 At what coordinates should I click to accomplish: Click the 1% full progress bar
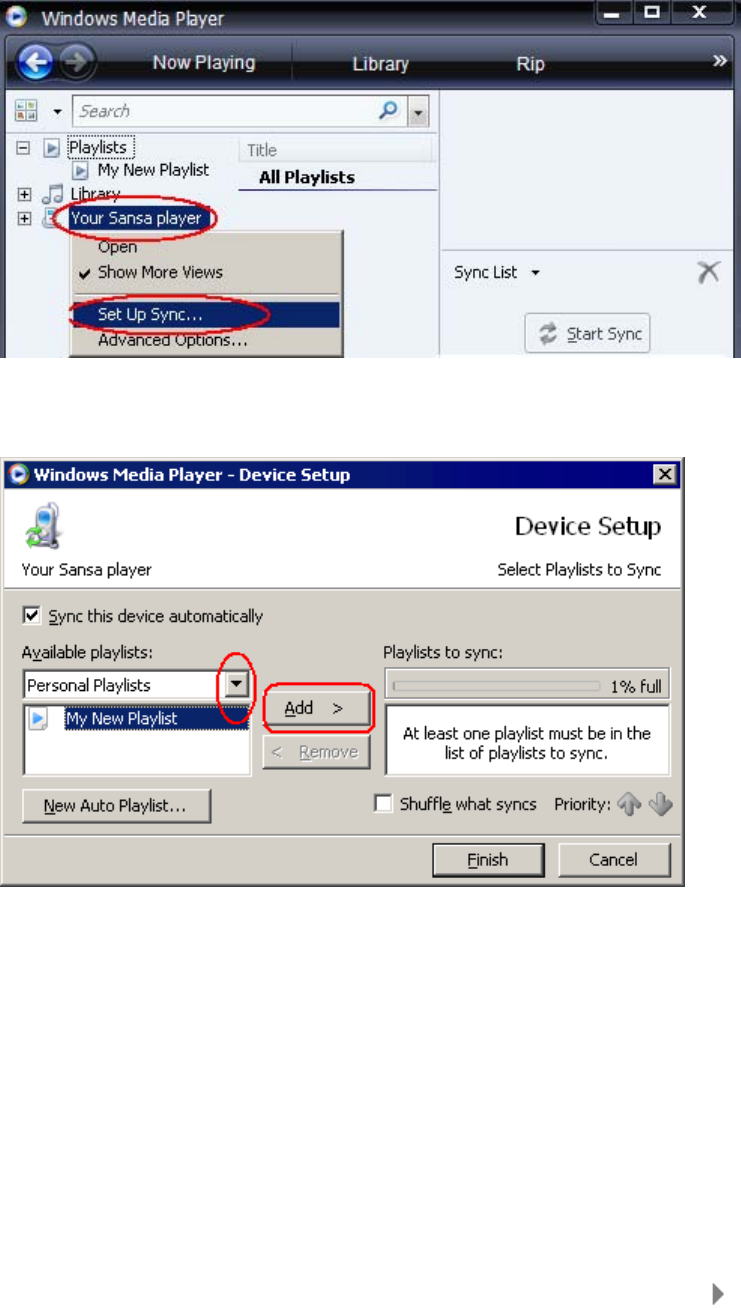click(527, 686)
